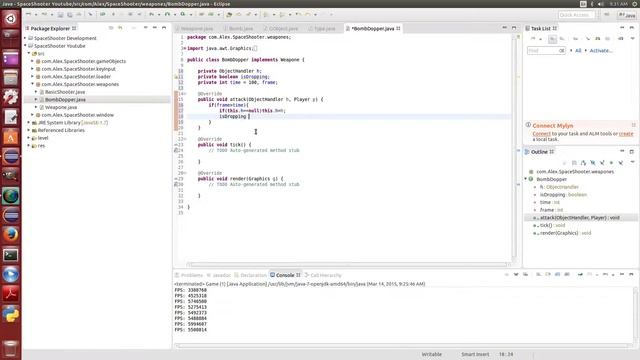The image size is (640, 360).
Task: Select Weapone.java in Package Explorer
Action: pos(61,107)
